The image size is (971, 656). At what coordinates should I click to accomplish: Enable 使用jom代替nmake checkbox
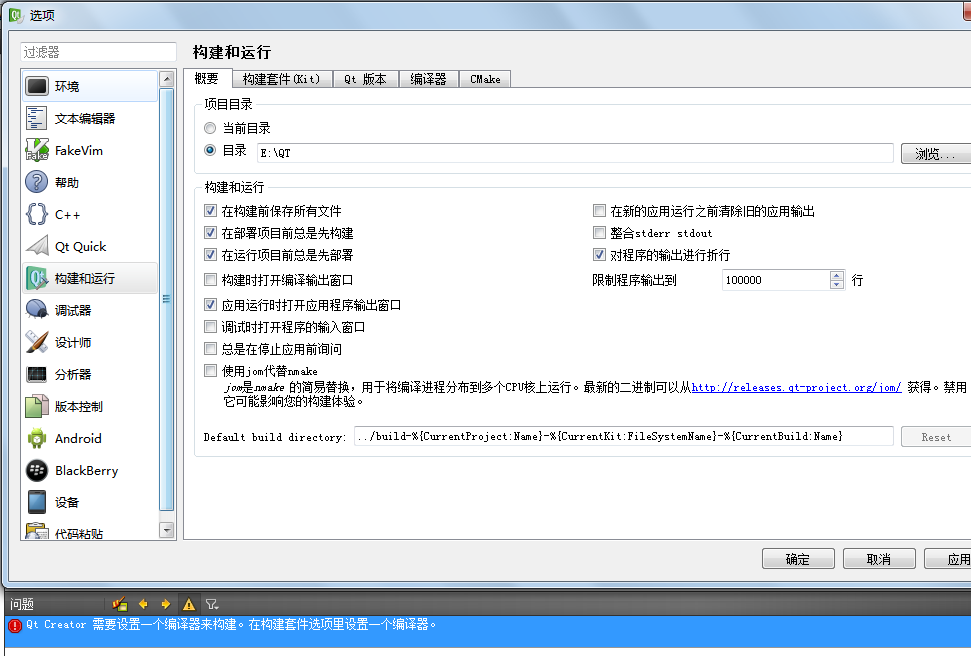[x=211, y=370]
